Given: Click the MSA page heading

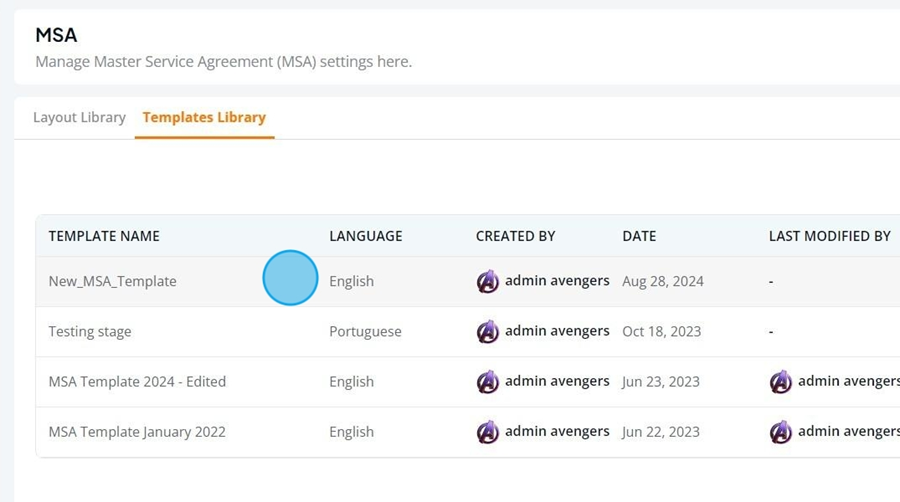Looking at the screenshot, I should tap(56, 35).
